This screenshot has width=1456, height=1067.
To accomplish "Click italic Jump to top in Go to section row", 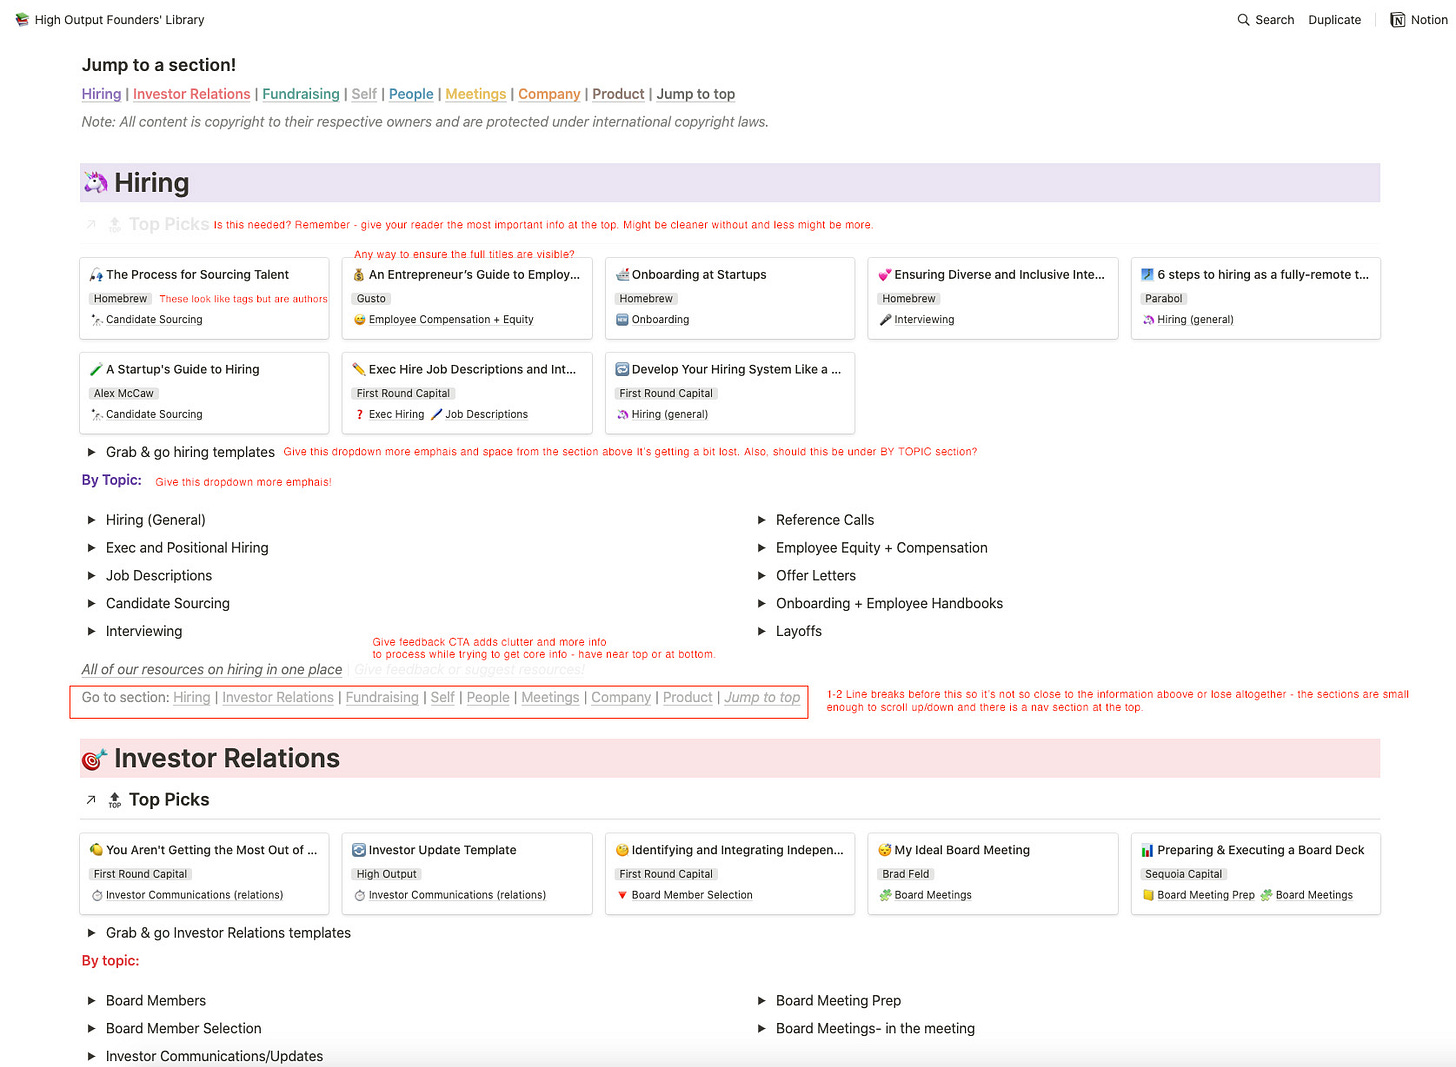I will pos(762,698).
